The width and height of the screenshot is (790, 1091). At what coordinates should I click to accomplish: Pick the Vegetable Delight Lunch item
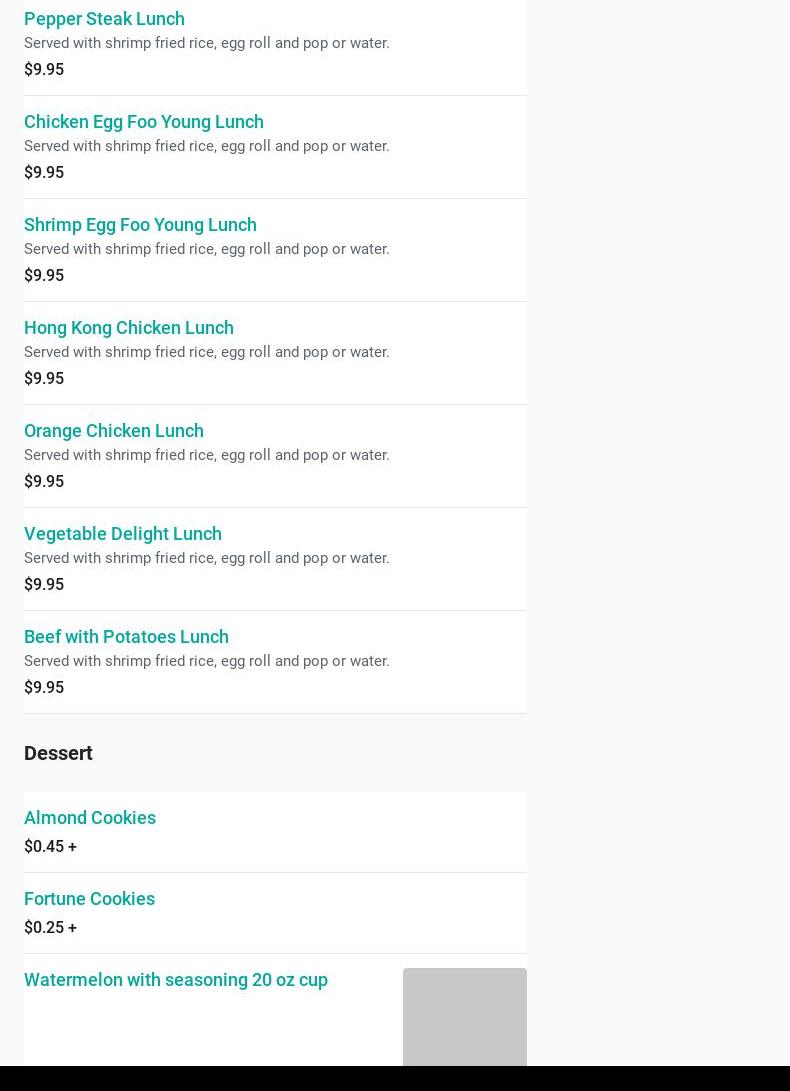[x=123, y=534]
